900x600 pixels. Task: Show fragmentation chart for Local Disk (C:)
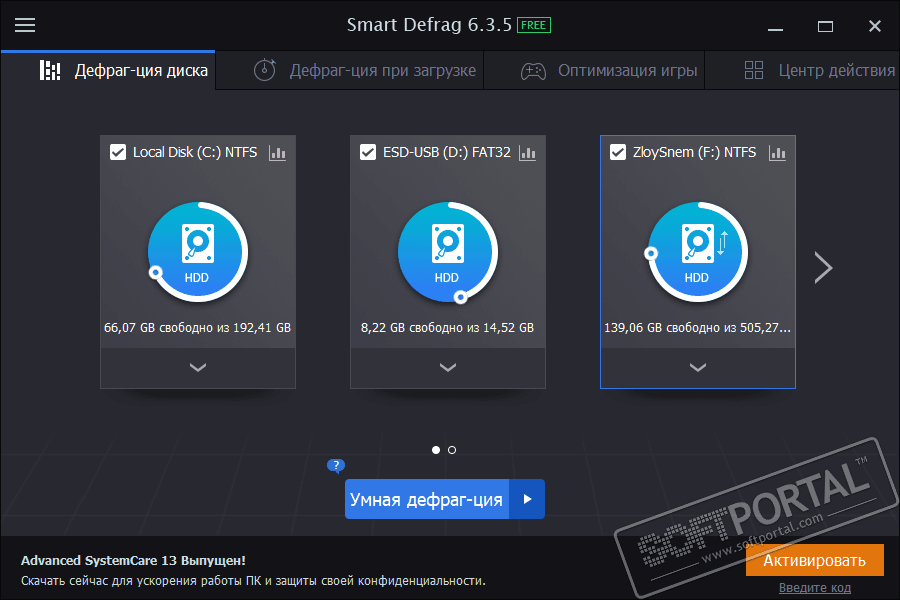(277, 153)
